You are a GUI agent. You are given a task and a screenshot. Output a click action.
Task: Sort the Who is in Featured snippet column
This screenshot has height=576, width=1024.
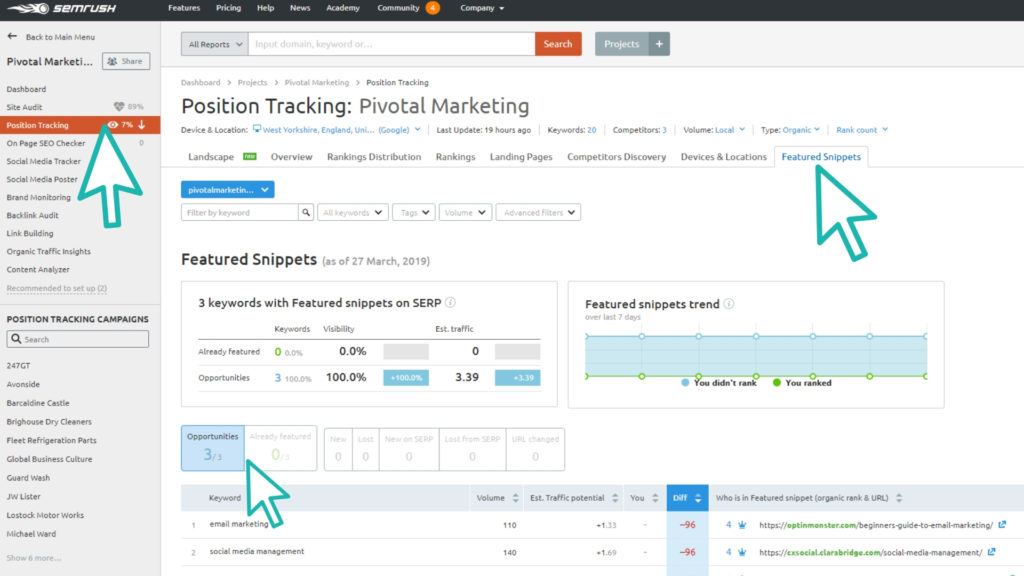click(x=899, y=498)
